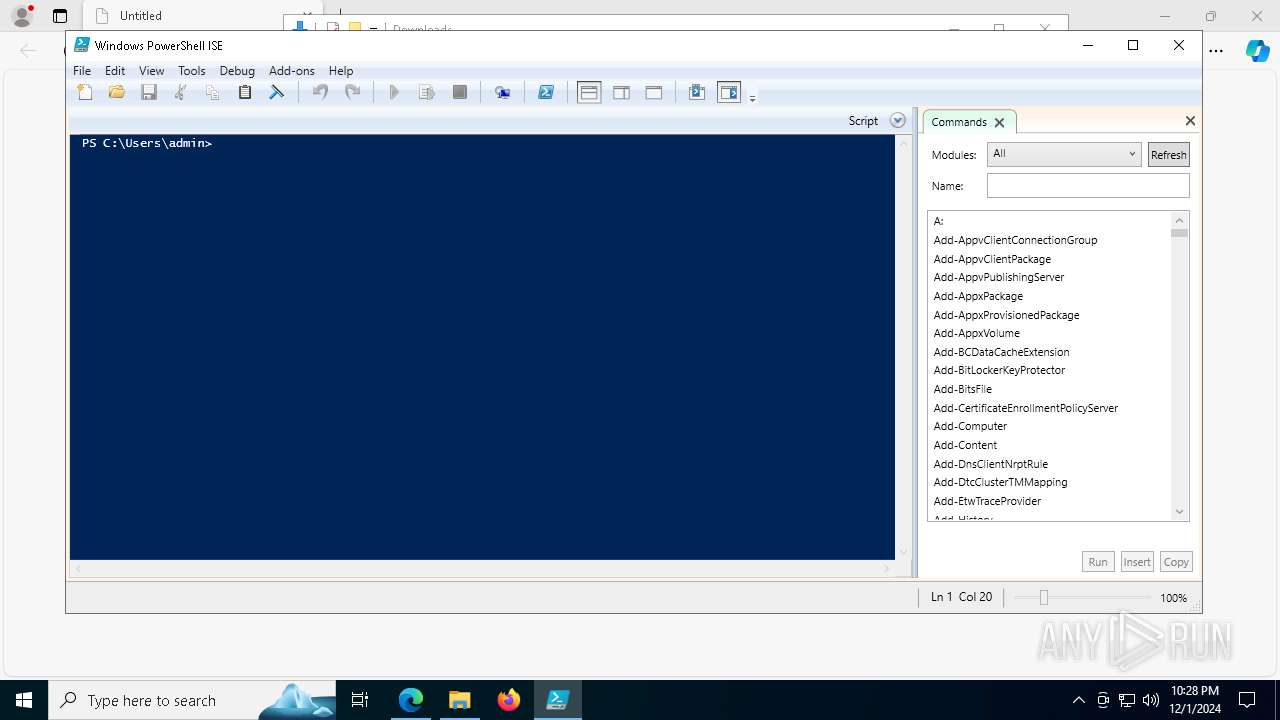Click the Clear Console Pane icon
The image size is (1280, 720).
pyautogui.click(x=277, y=93)
